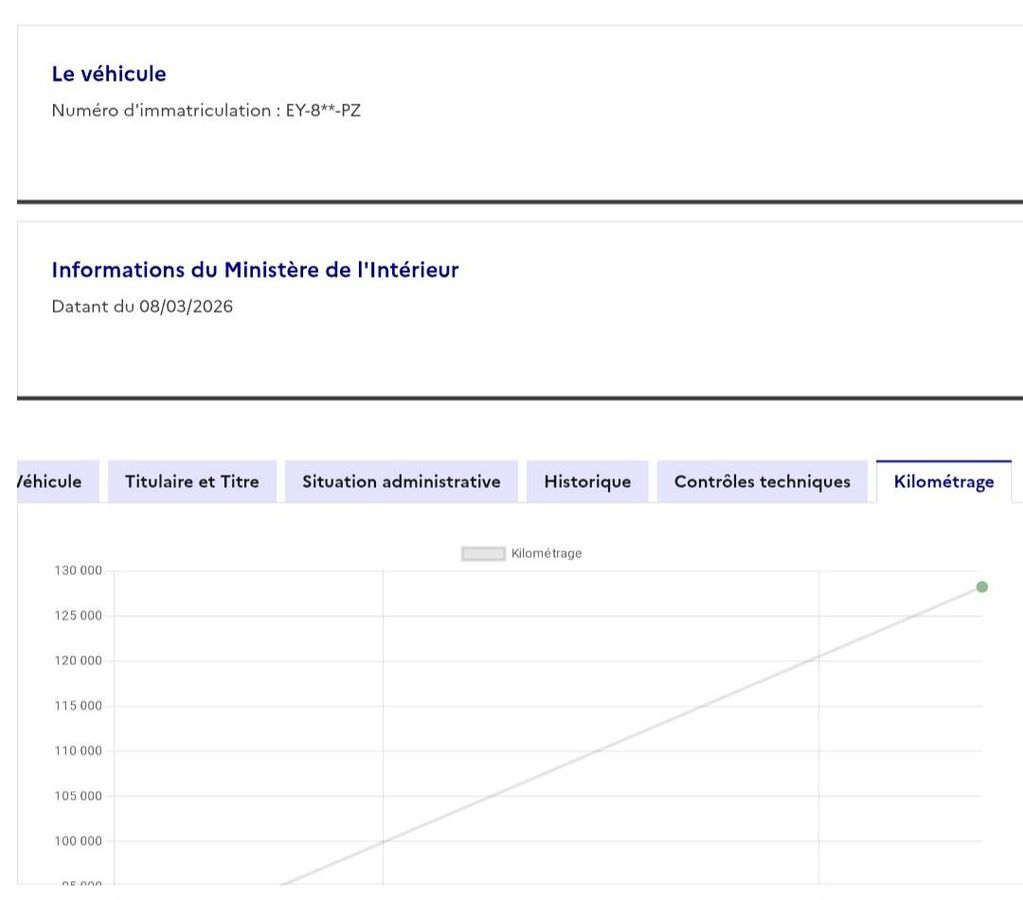Click the "Le véhicule" heading
This screenshot has width=1023, height=900.
(x=109, y=74)
